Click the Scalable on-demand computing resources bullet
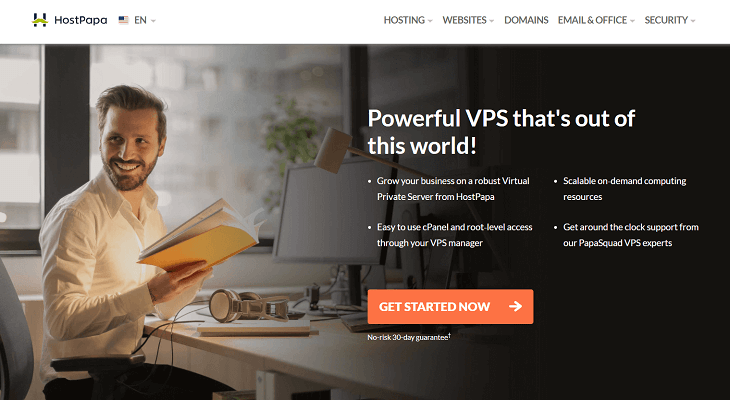 coord(624,189)
